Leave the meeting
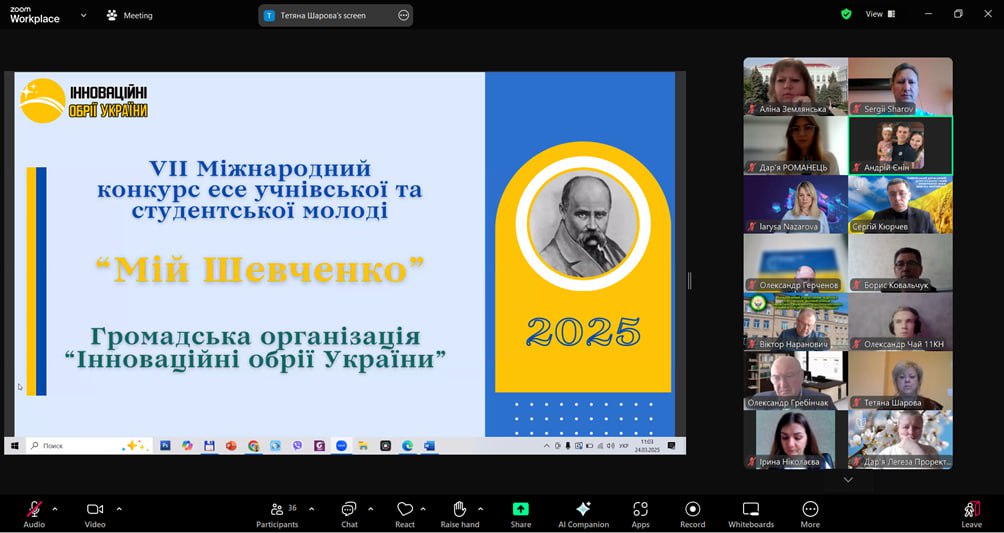This screenshot has height=533, width=1004. coord(971,514)
